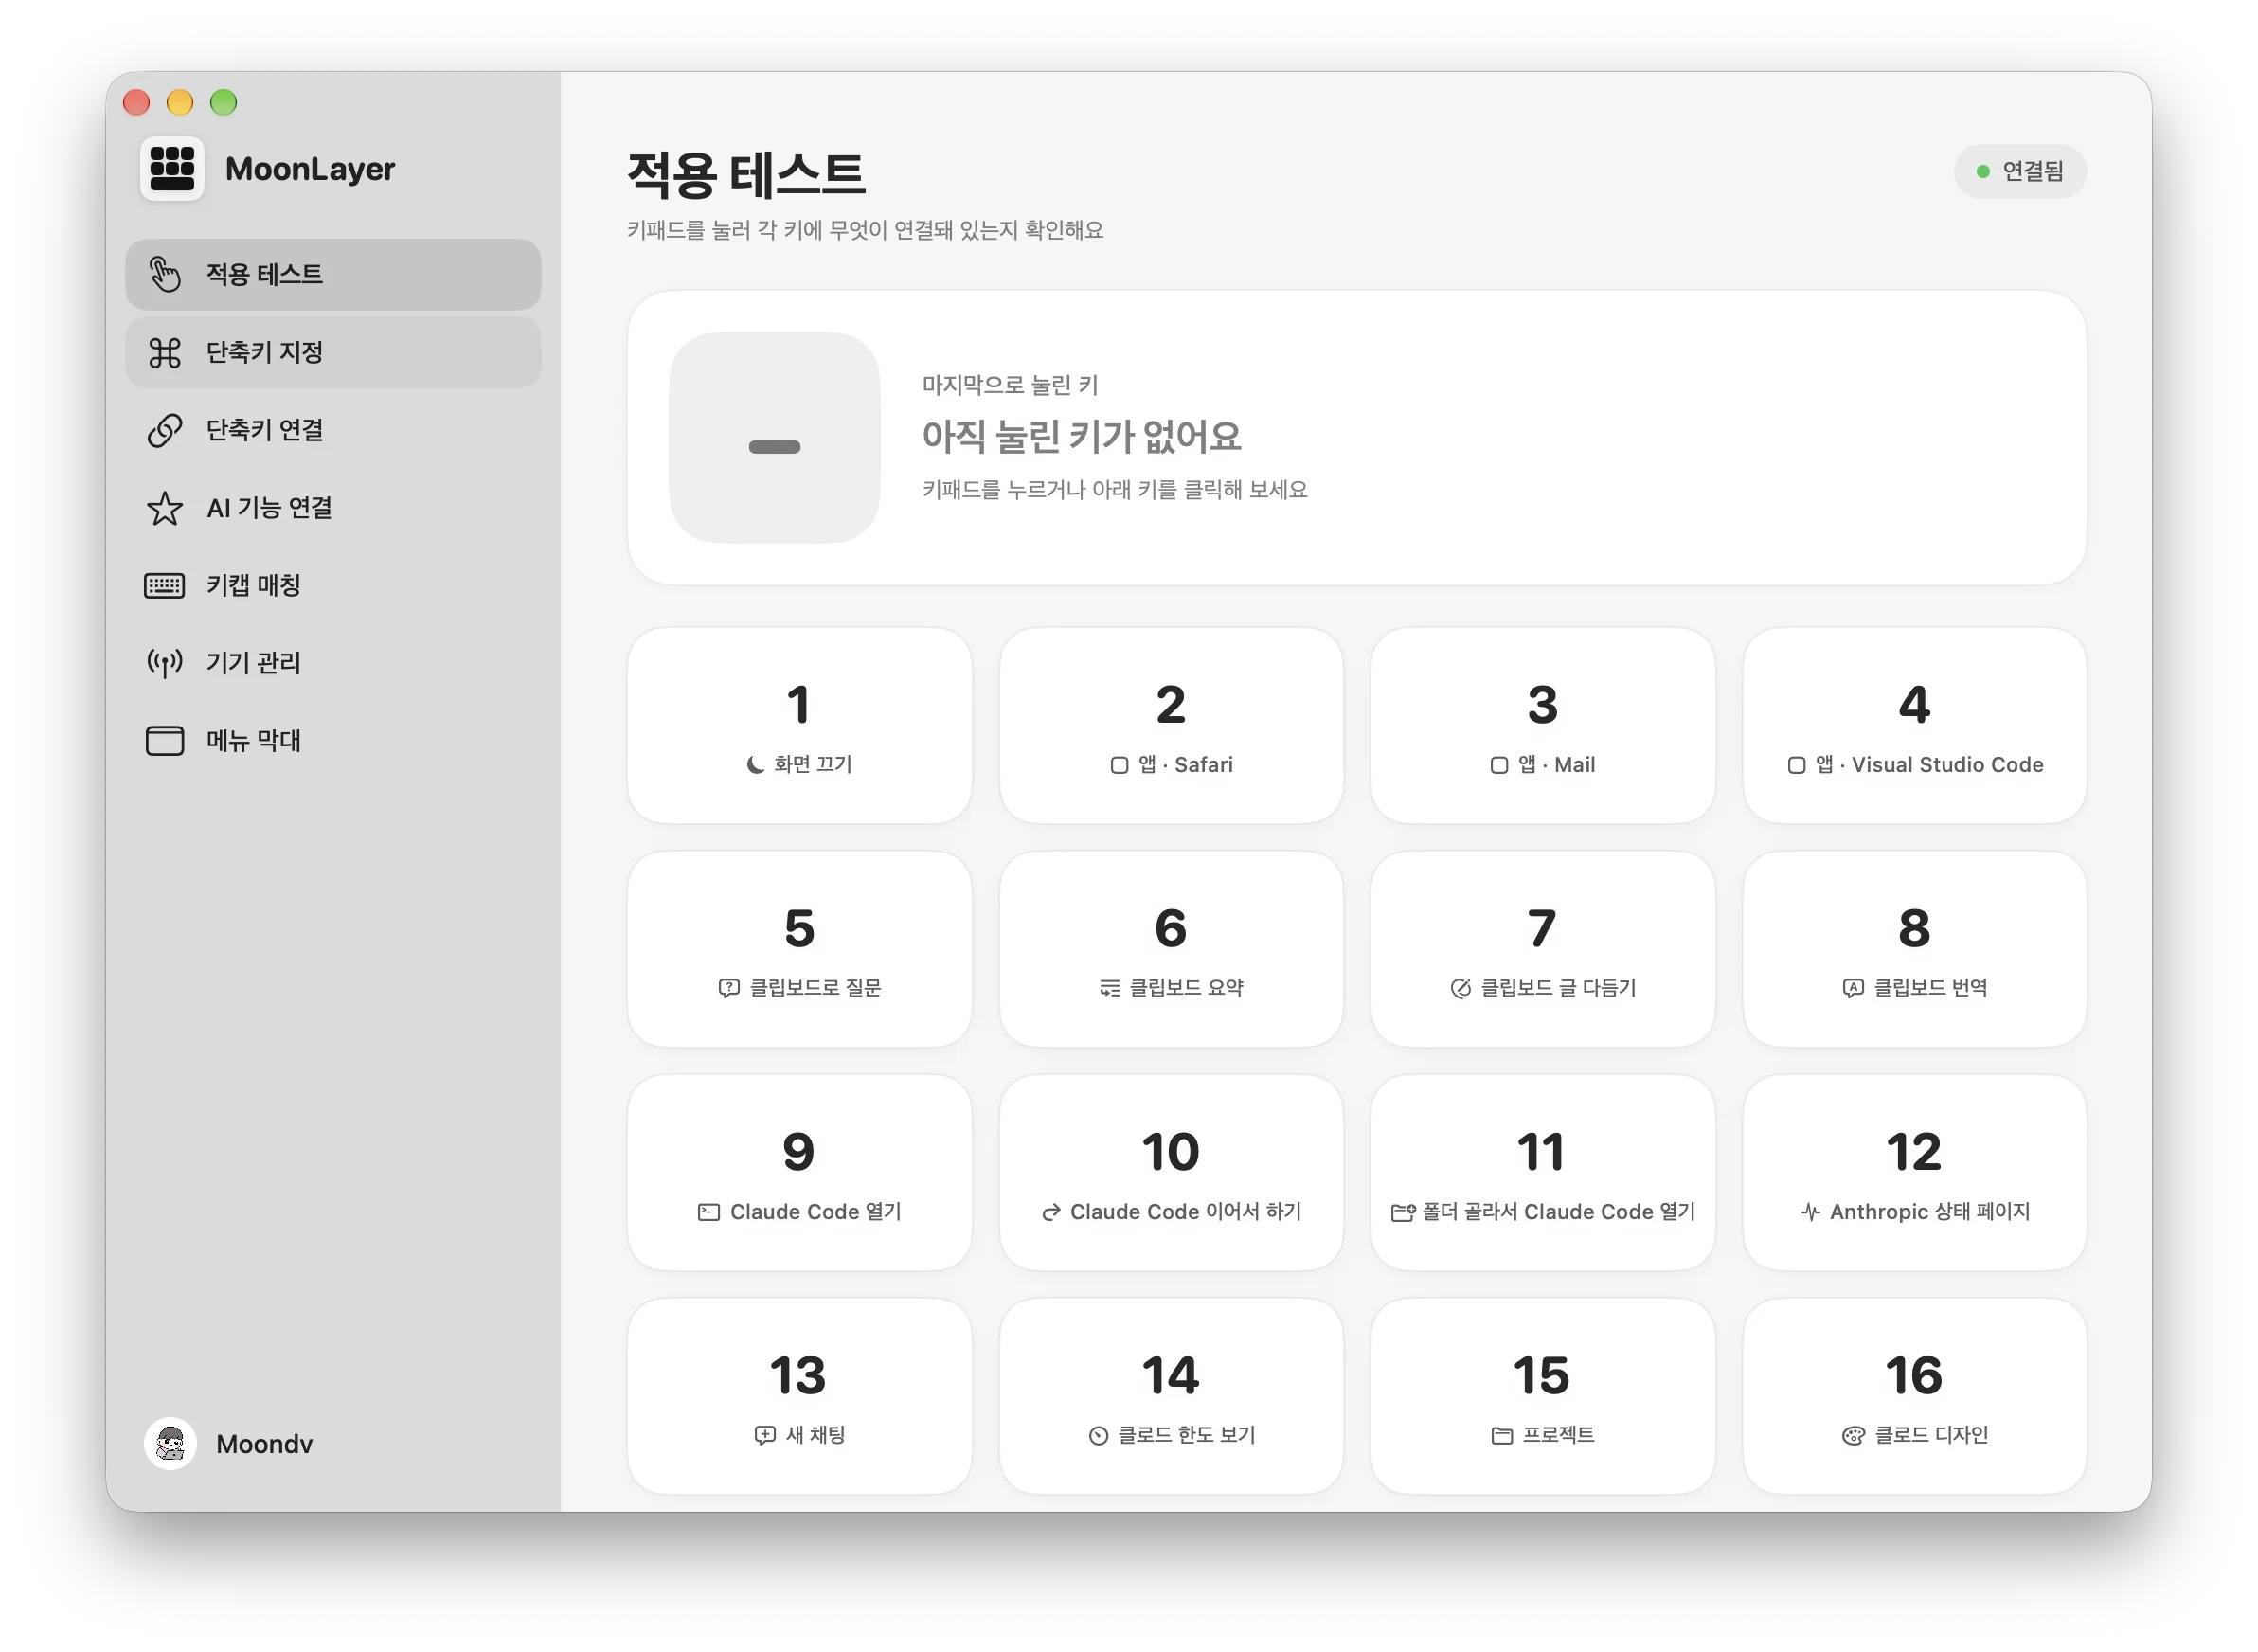Viewport: 2258px width, 1652px height.
Task: Click the folder-plus icon on key 11
Action: pyautogui.click(x=1403, y=1212)
